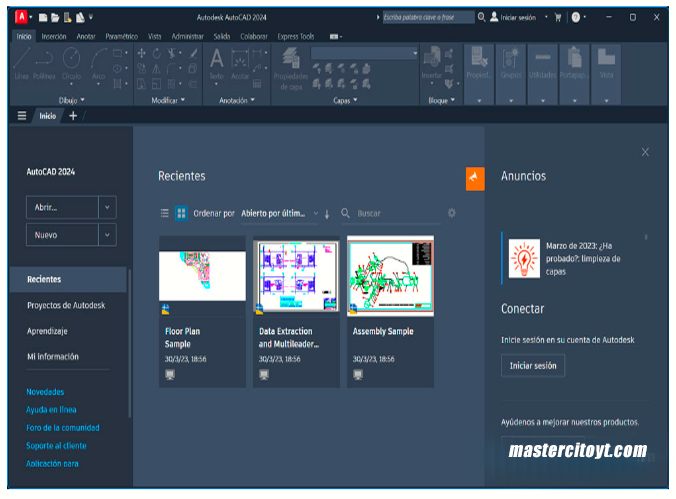The image size is (676, 499).
Task: Select the Línea draw tool
Action: point(22,64)
